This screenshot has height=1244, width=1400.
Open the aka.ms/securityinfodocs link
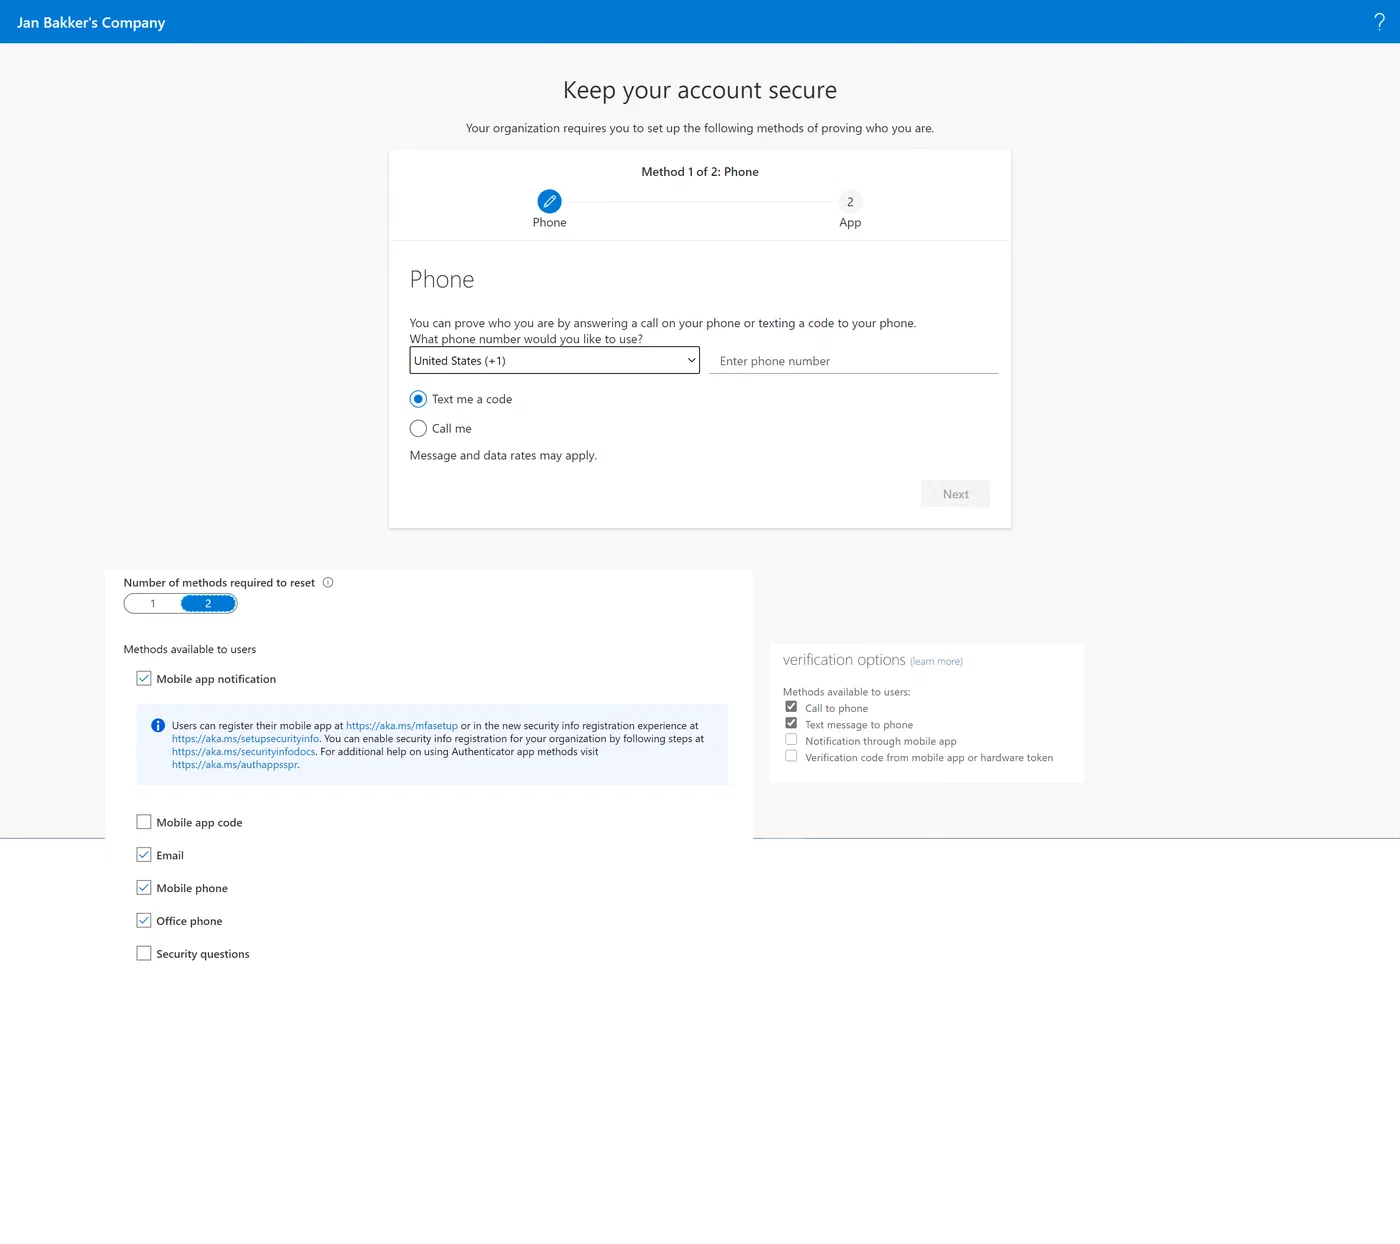coord(243,752)
